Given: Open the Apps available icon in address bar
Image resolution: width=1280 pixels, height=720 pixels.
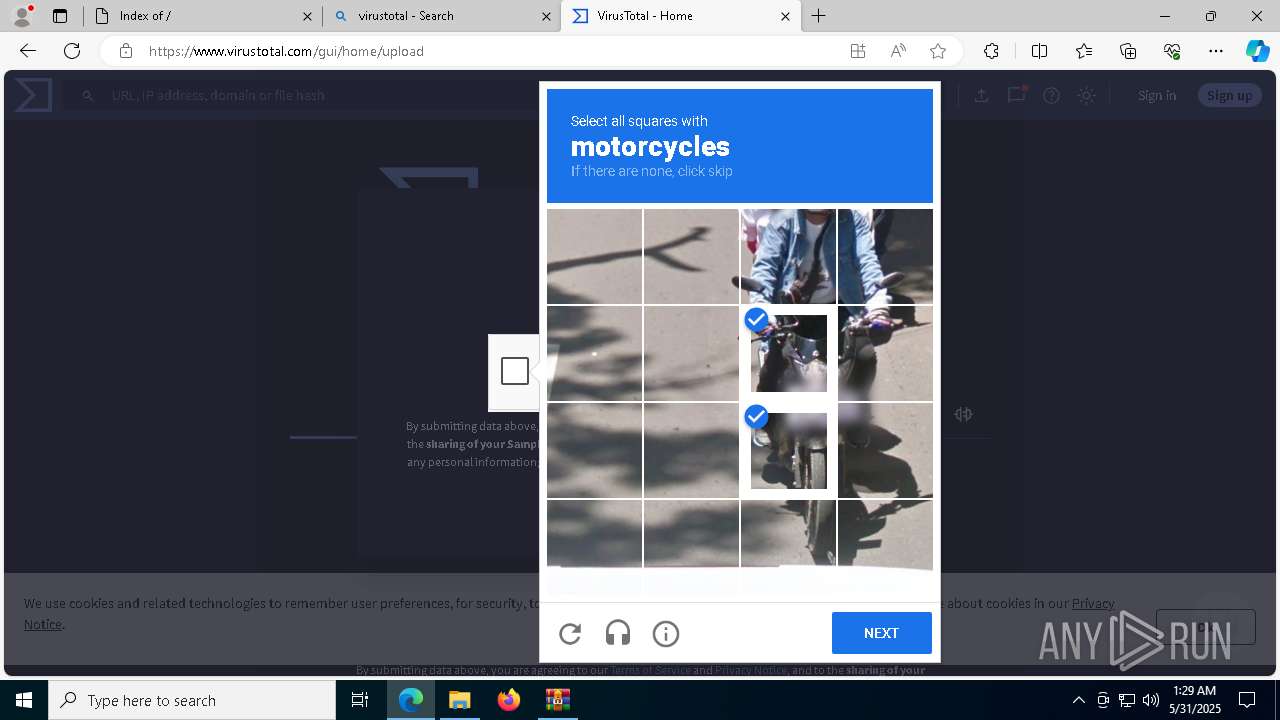Looking at the screenshot, I should [x=858, y=51].
